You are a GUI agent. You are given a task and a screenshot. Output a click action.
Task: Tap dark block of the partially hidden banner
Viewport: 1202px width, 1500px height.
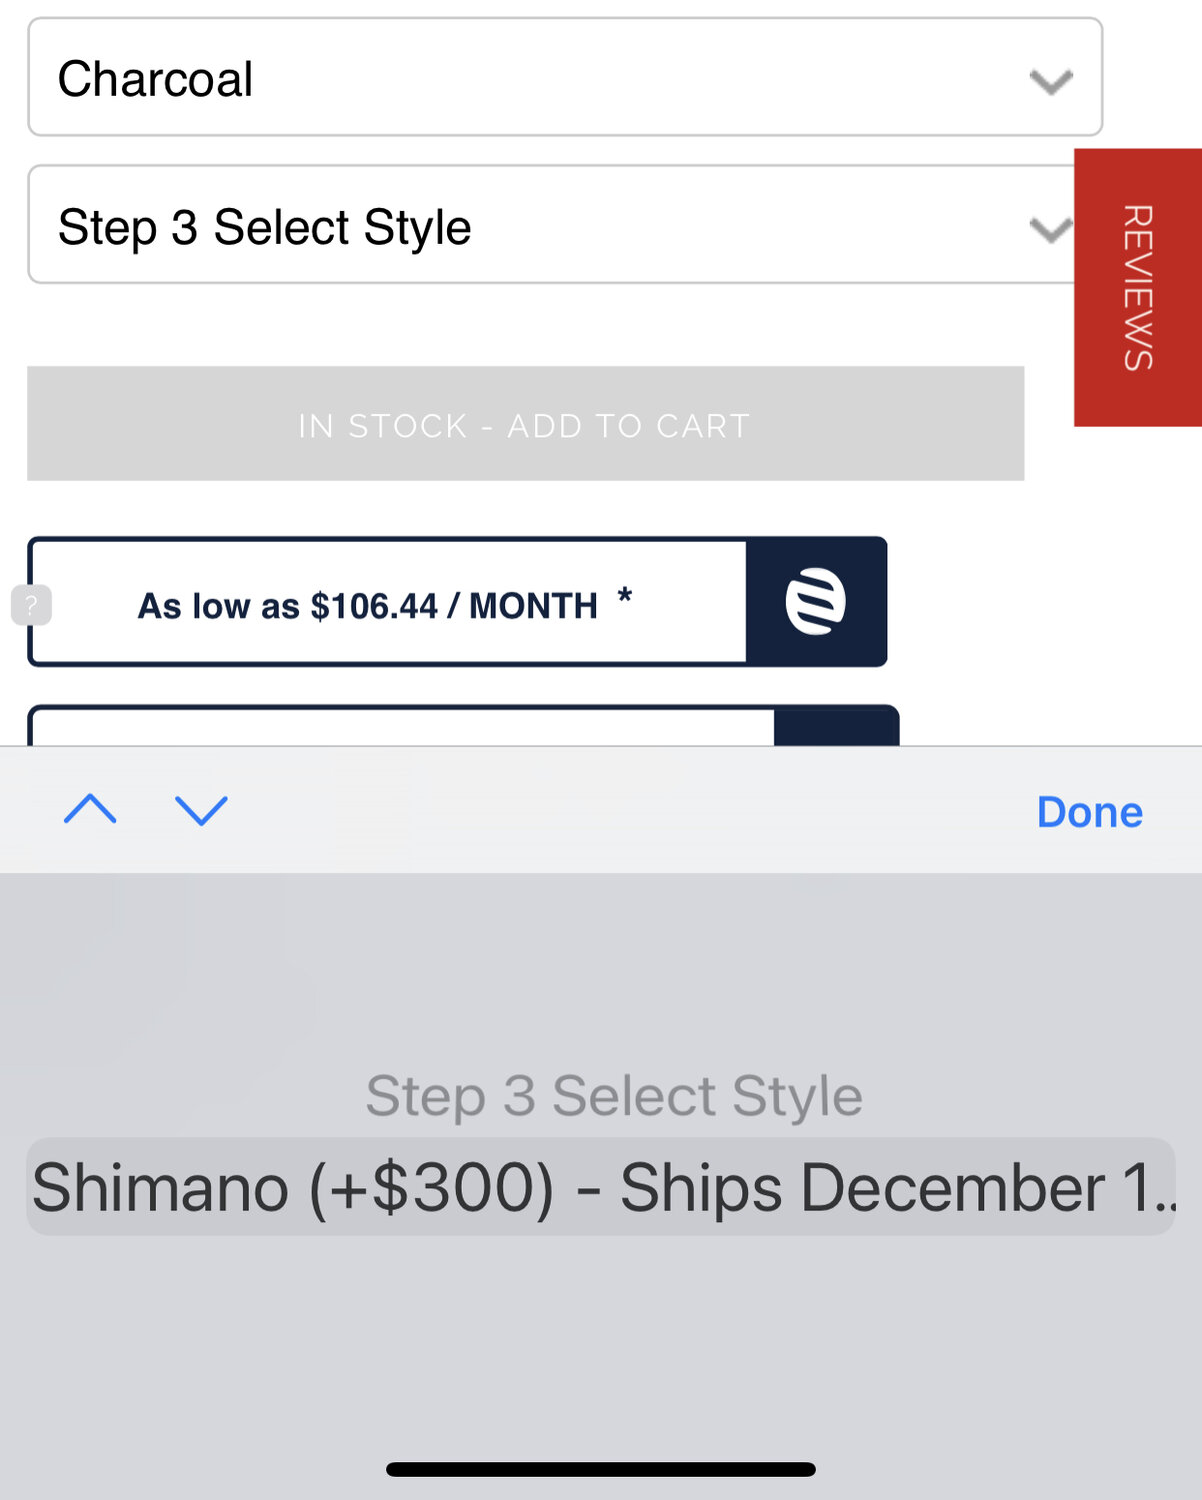pos(836,727)
